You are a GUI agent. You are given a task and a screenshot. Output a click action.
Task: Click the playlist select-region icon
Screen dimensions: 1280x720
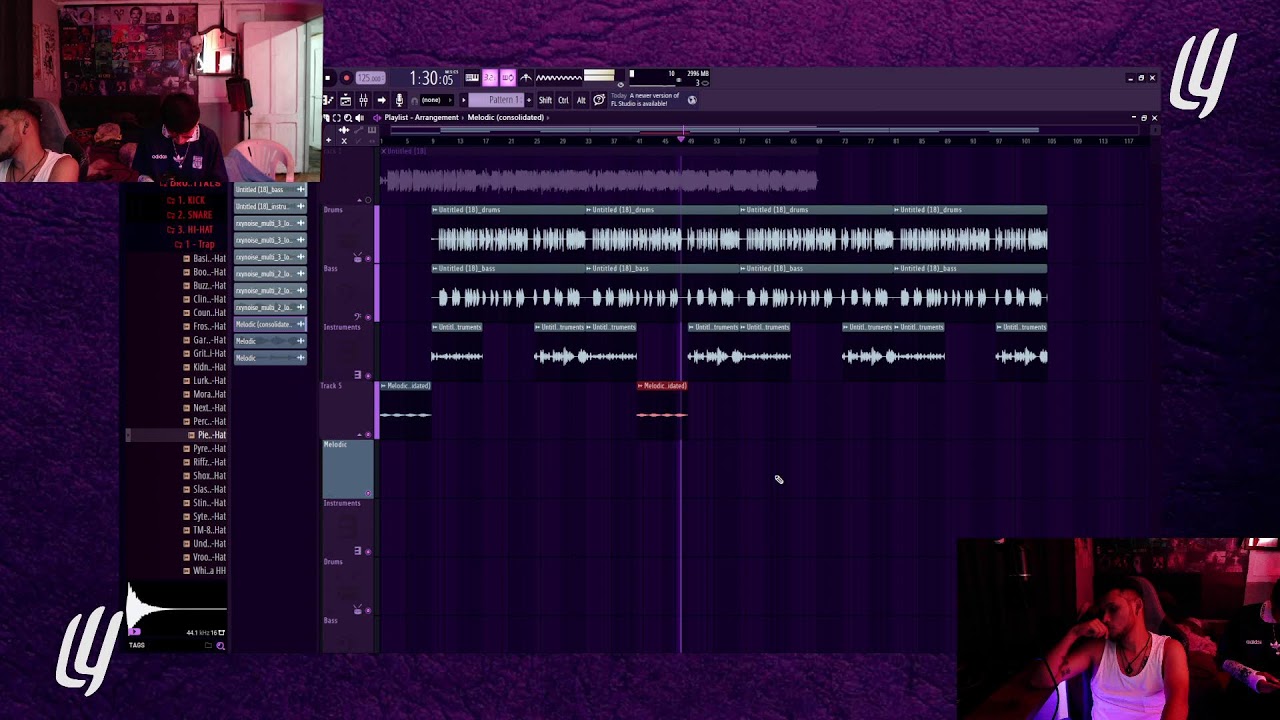tap(336, 118)
